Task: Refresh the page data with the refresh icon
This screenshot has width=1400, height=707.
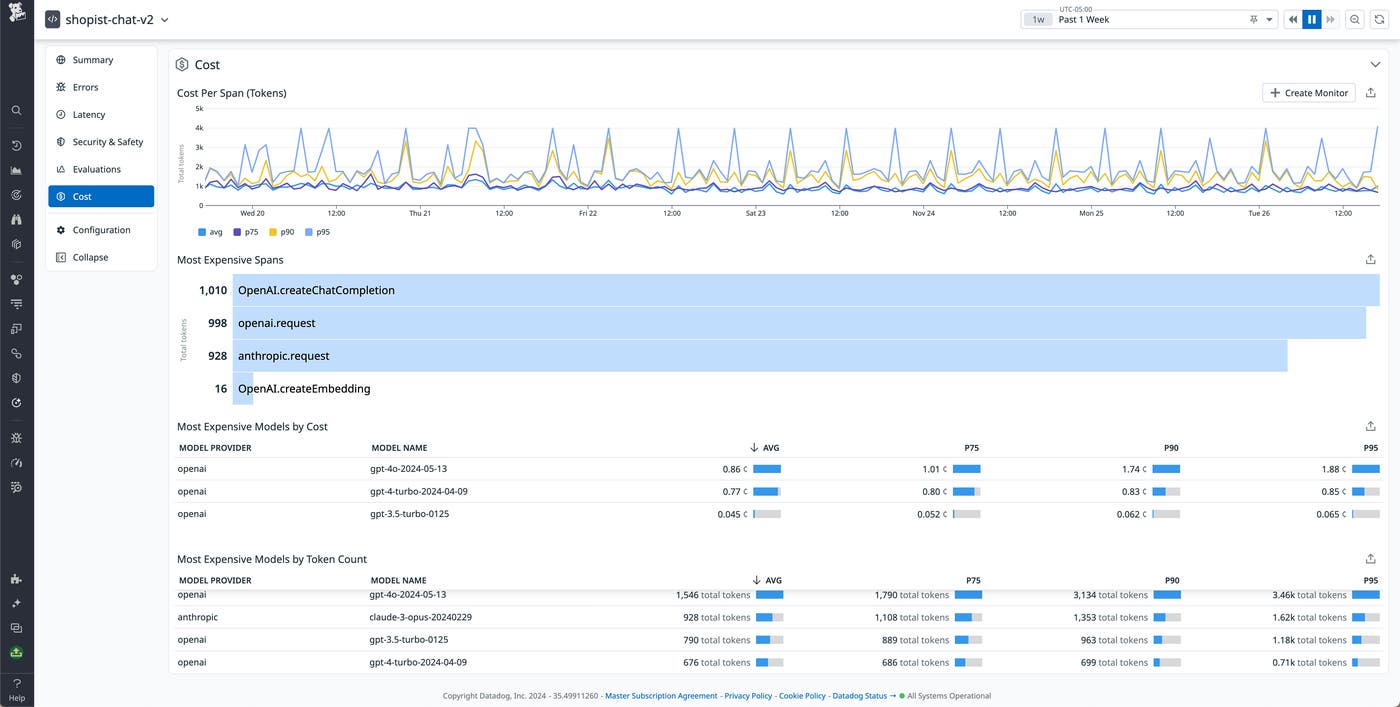Action: pyautogui.click(x=1379, y=18)
